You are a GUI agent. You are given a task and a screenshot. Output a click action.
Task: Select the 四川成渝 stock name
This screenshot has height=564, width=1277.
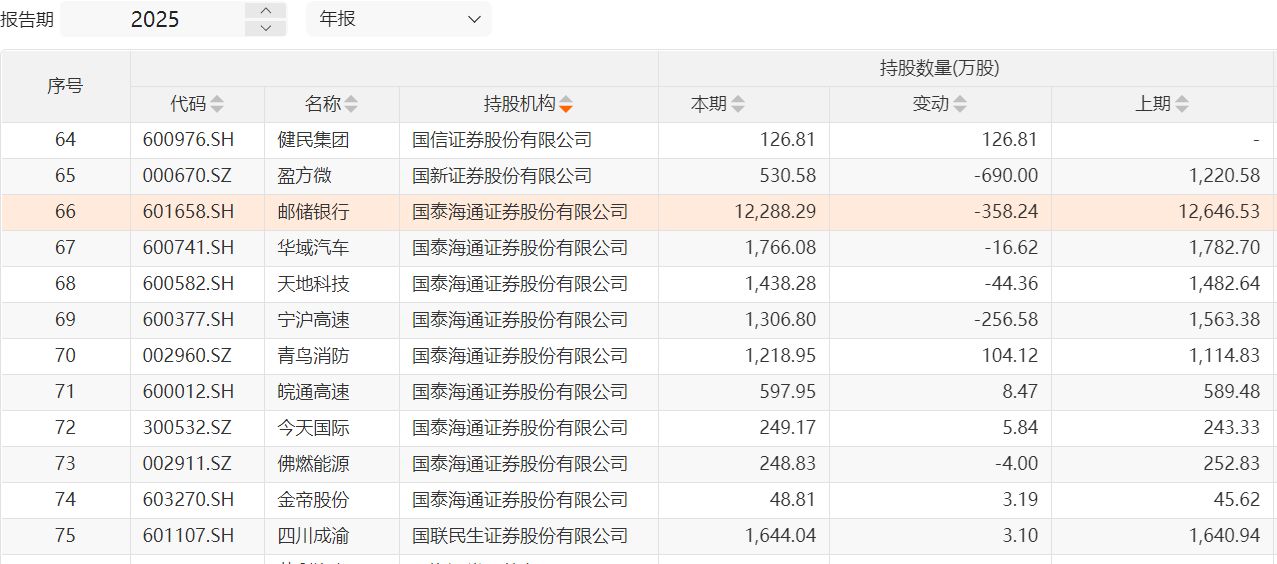point(314,536)
